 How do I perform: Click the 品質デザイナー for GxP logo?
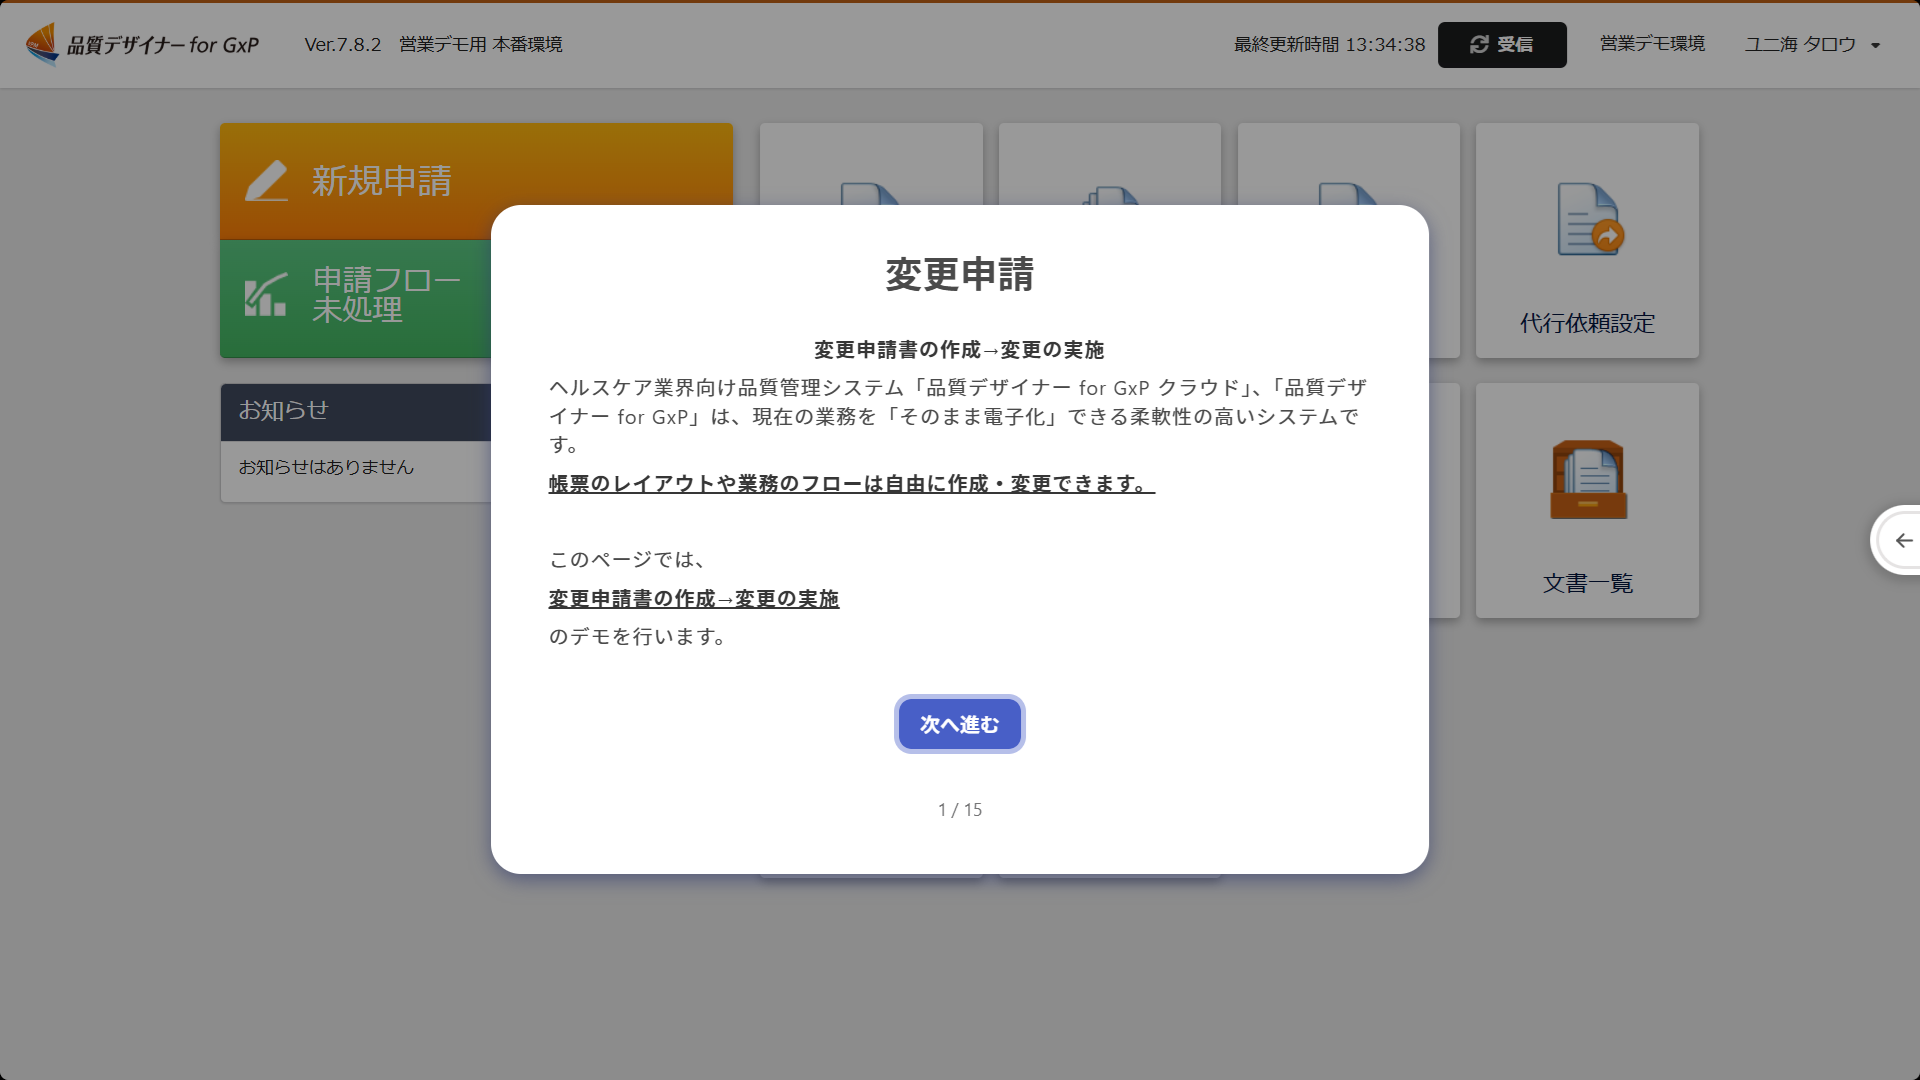point(142,44)
